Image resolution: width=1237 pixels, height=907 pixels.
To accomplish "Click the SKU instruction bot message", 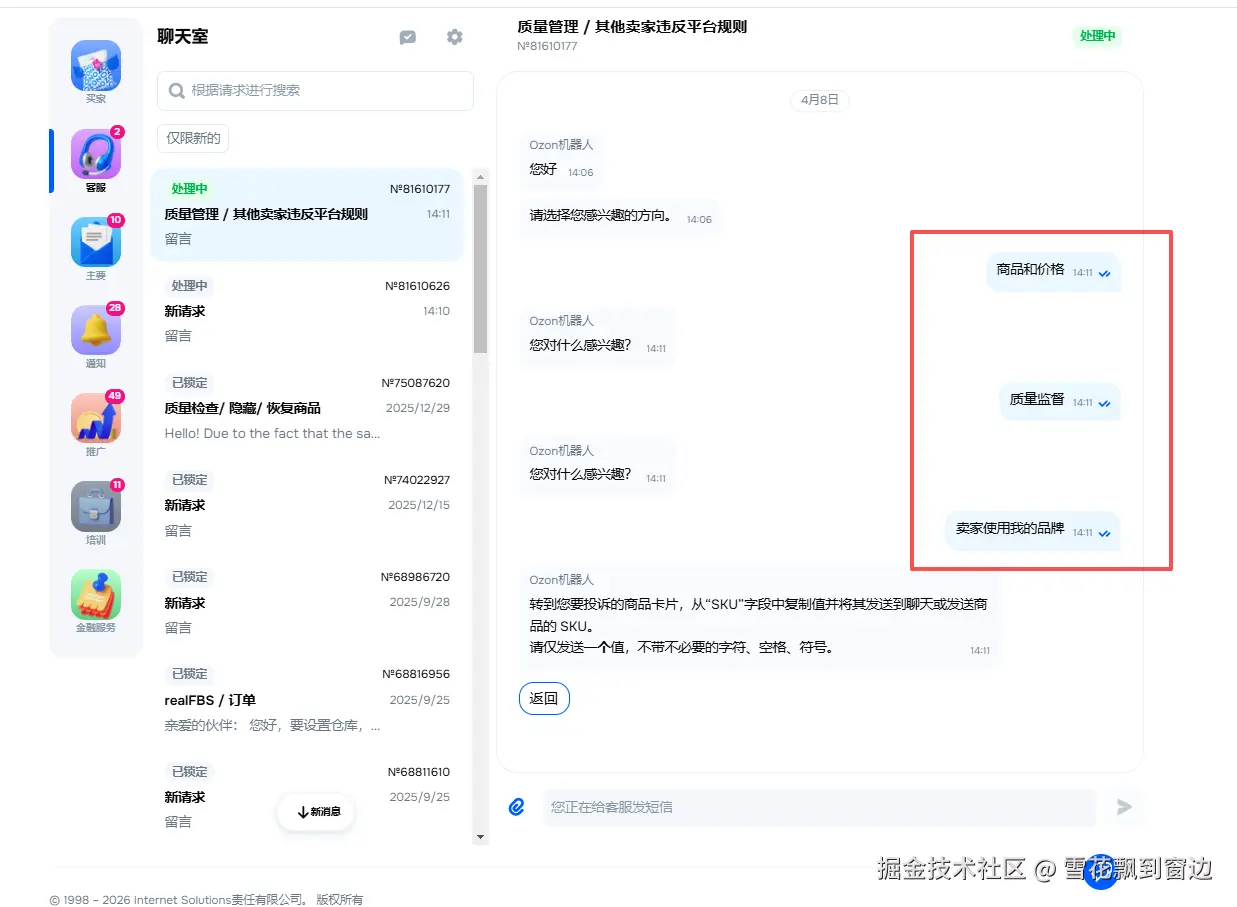I will [760, 618].
